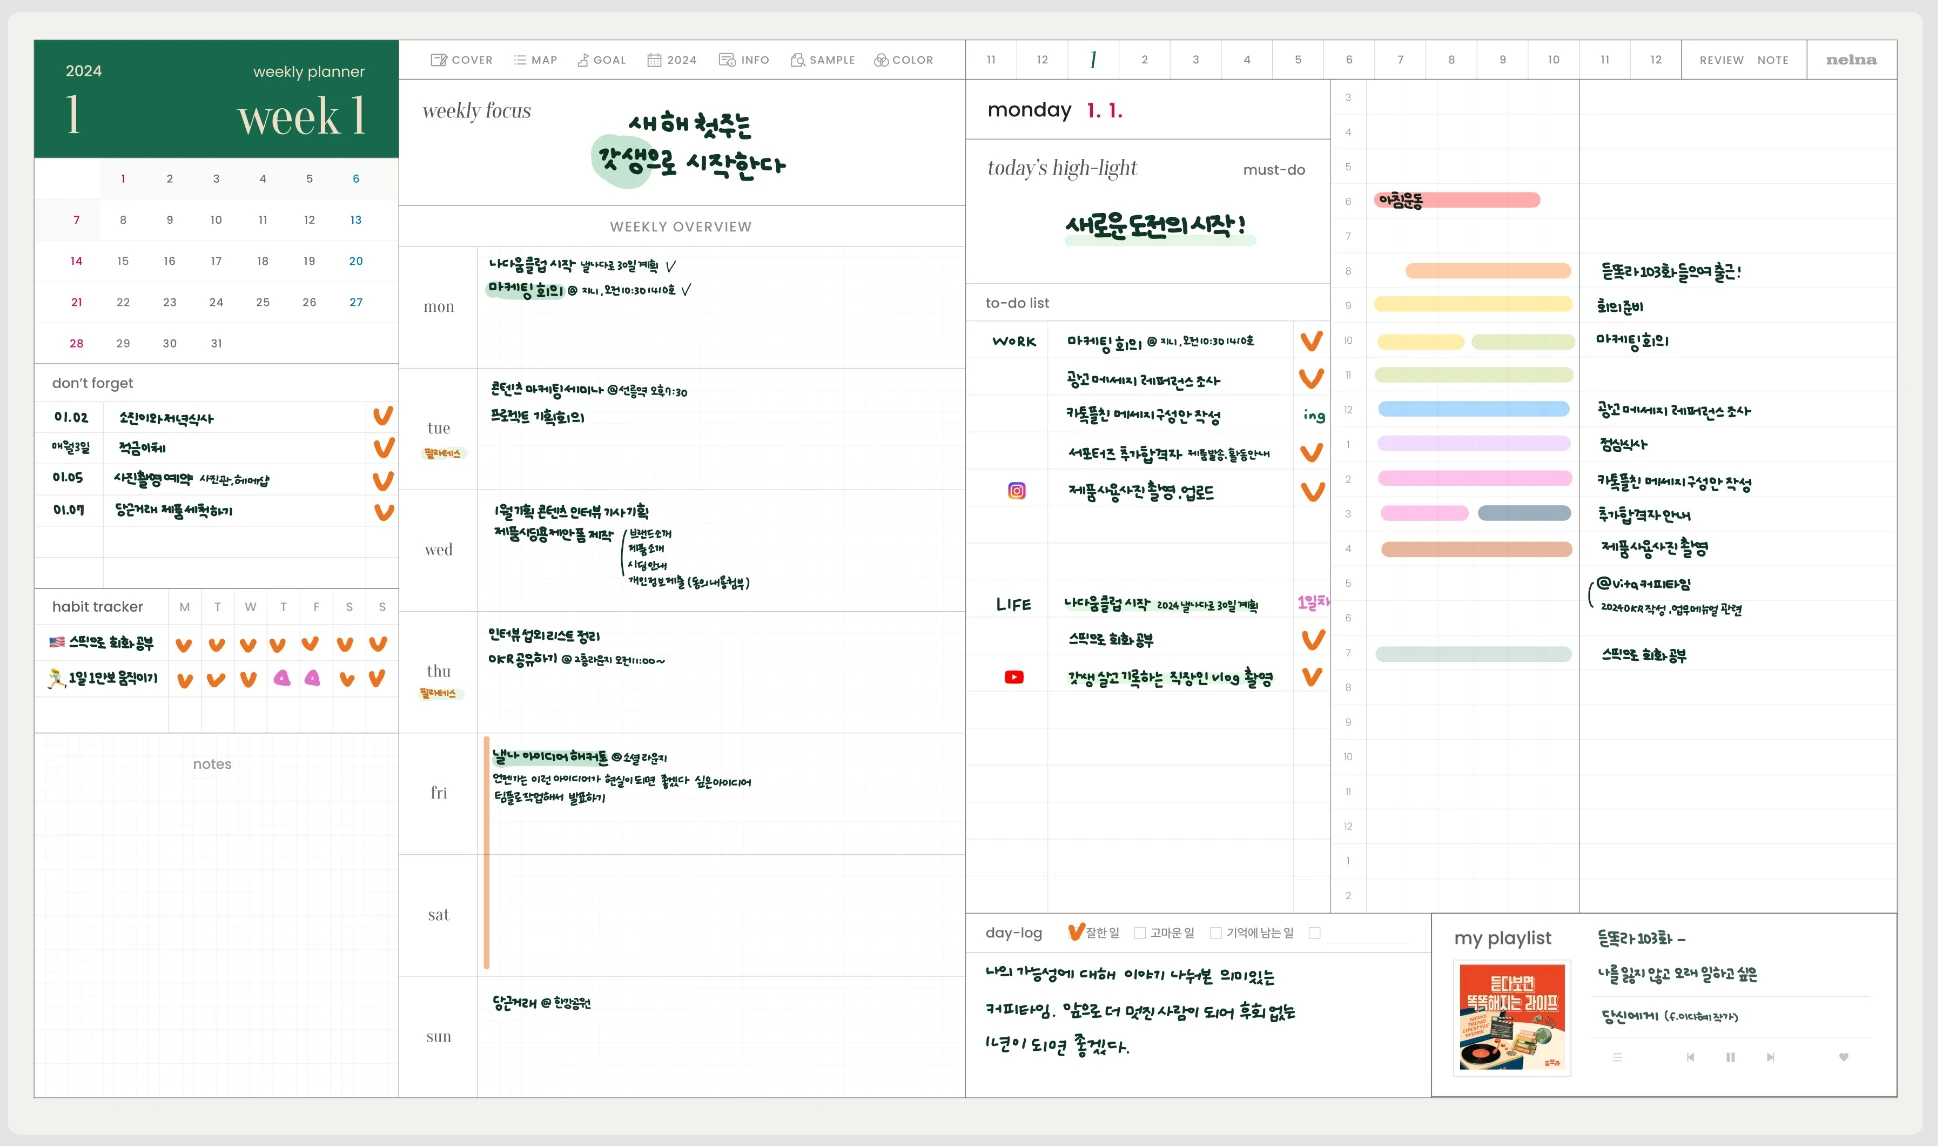Viewport: 1938px width, 1146px height.
Task: Check the 기억에 남는 일 box
Action: click(x=1215, y=933)
